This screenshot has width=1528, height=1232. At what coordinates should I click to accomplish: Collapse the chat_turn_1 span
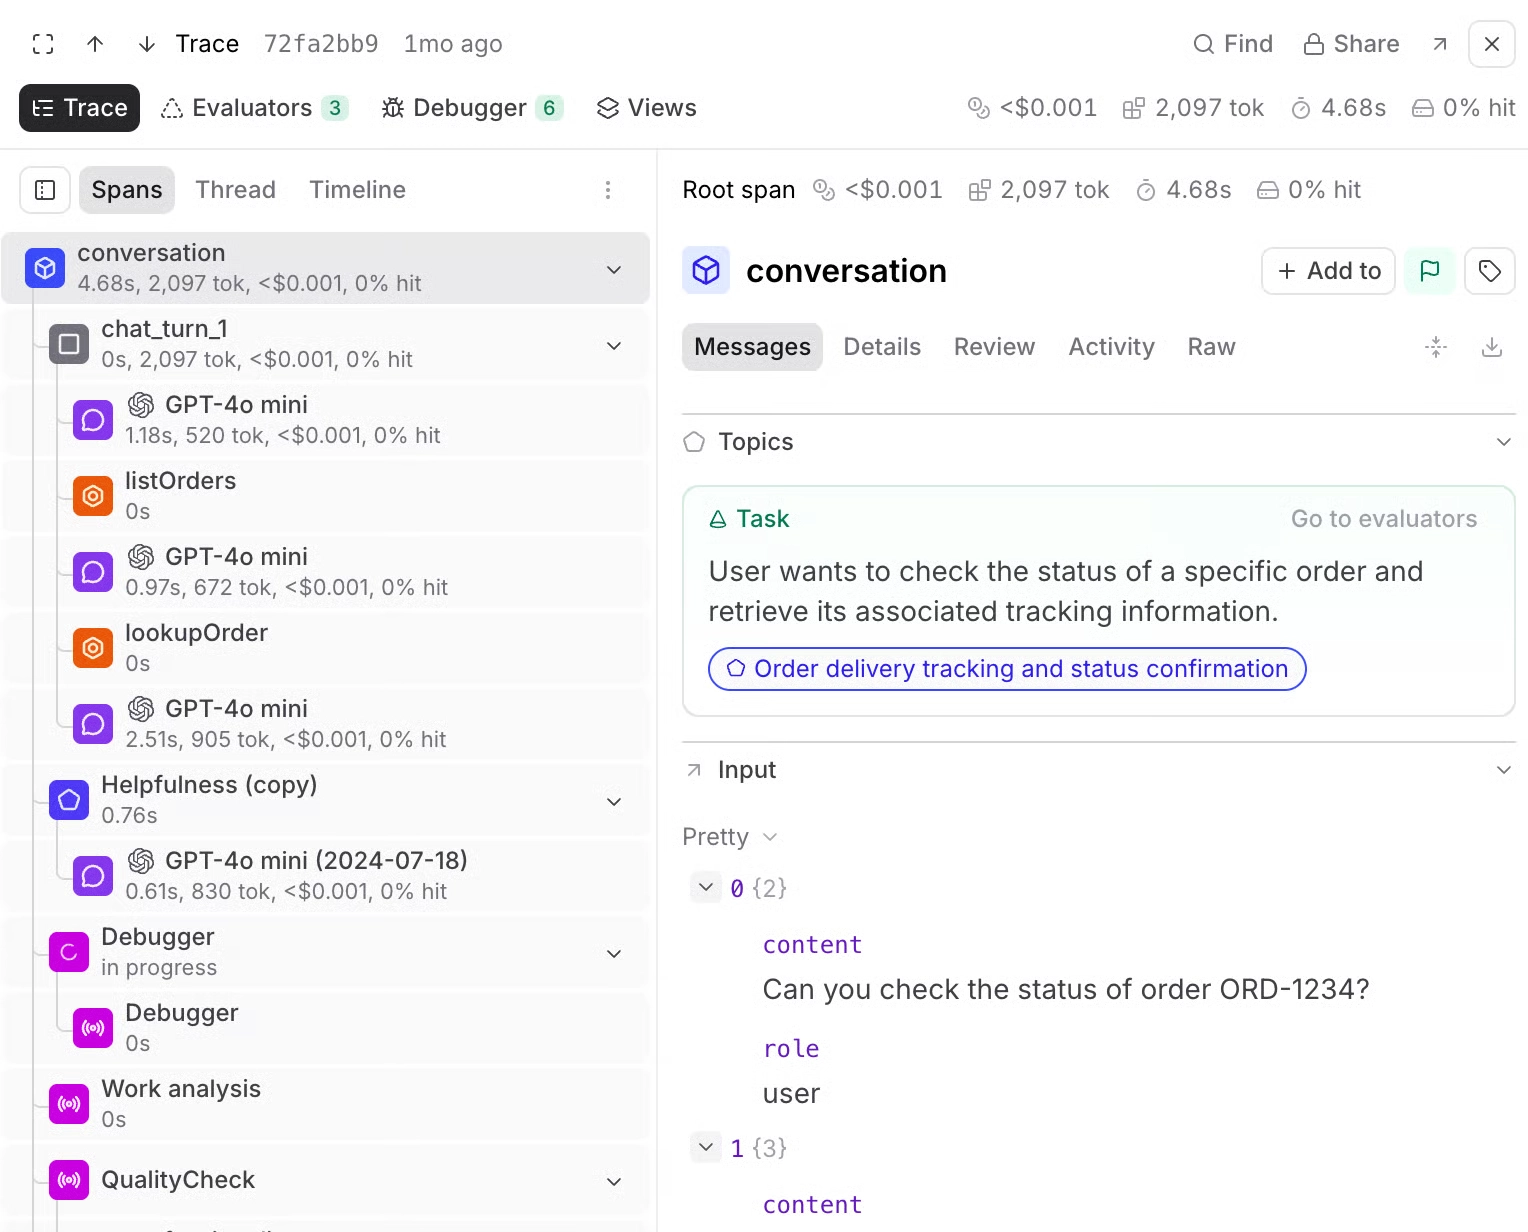614,345
